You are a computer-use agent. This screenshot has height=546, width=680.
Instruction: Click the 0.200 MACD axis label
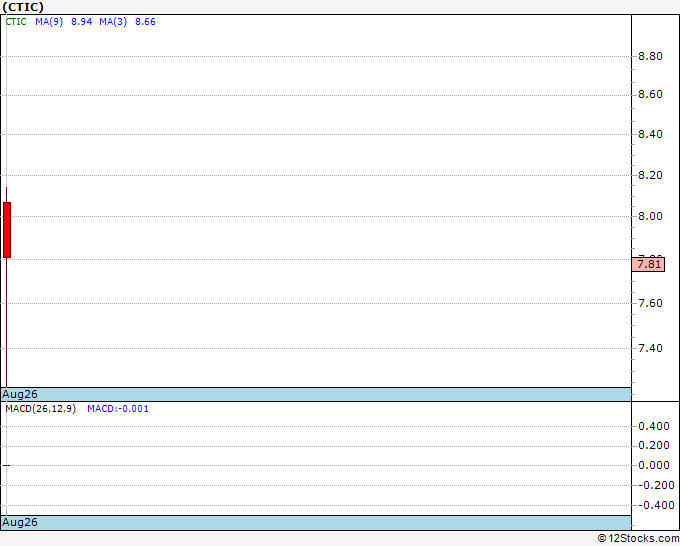654,445
